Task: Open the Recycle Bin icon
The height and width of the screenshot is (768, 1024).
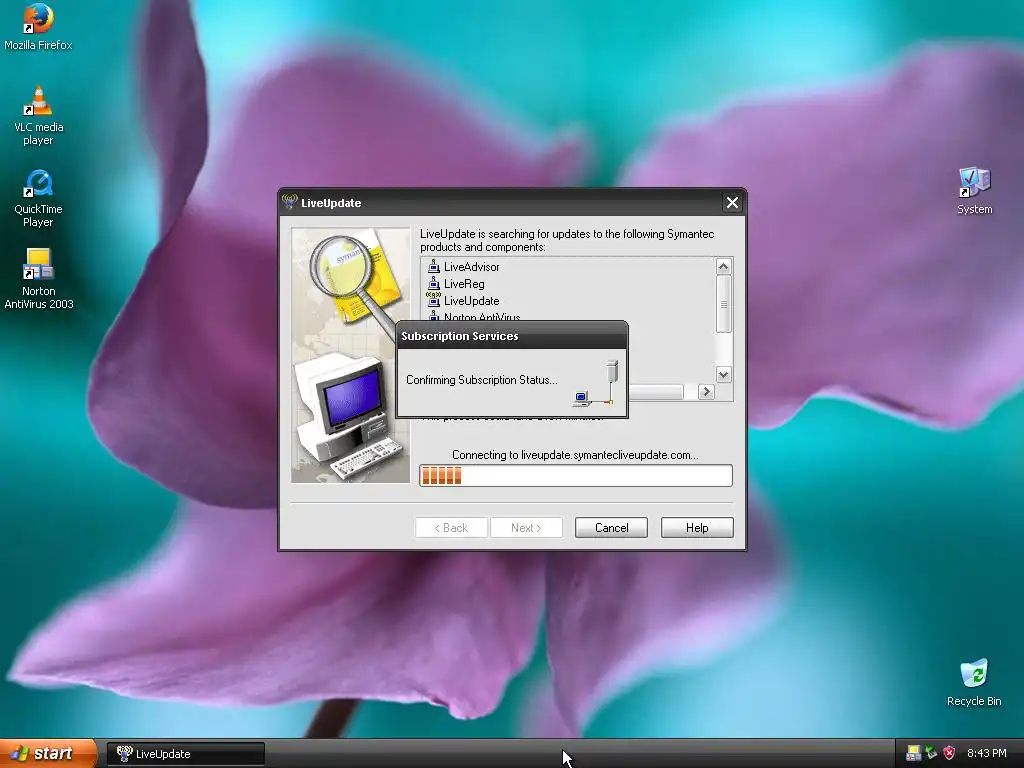Action: click(974, 682)
